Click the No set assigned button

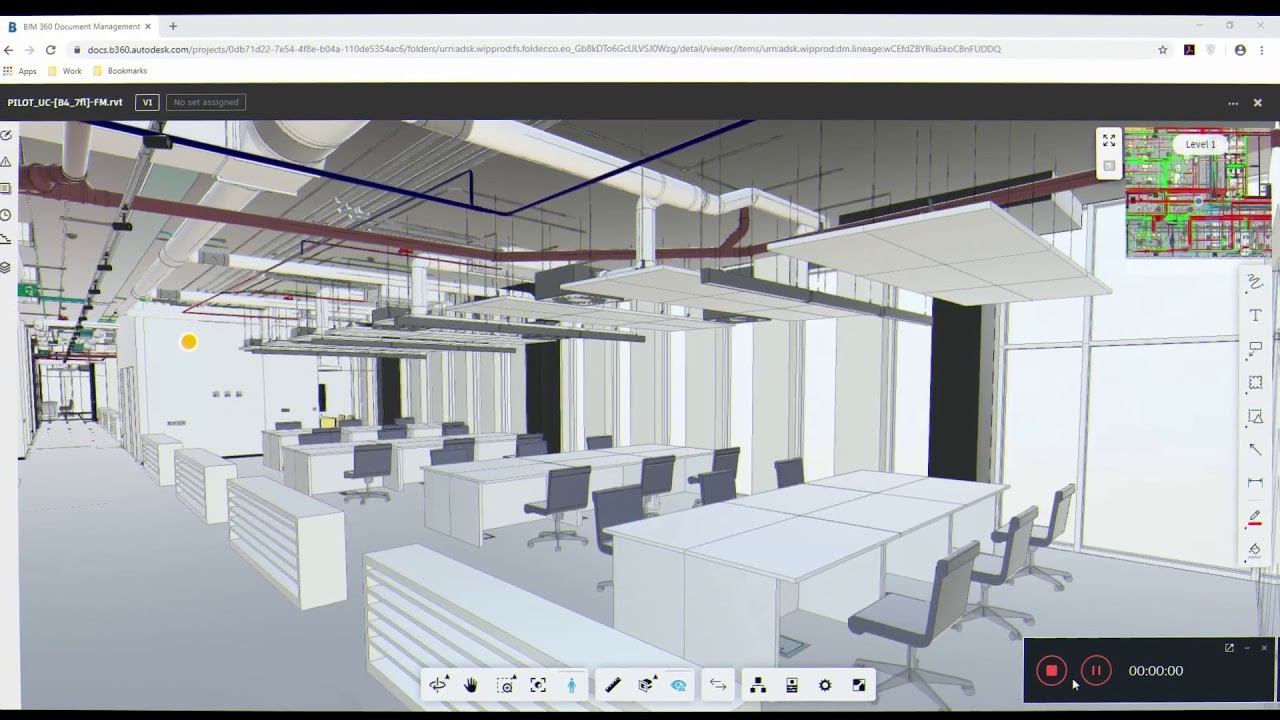click(206, 102)
